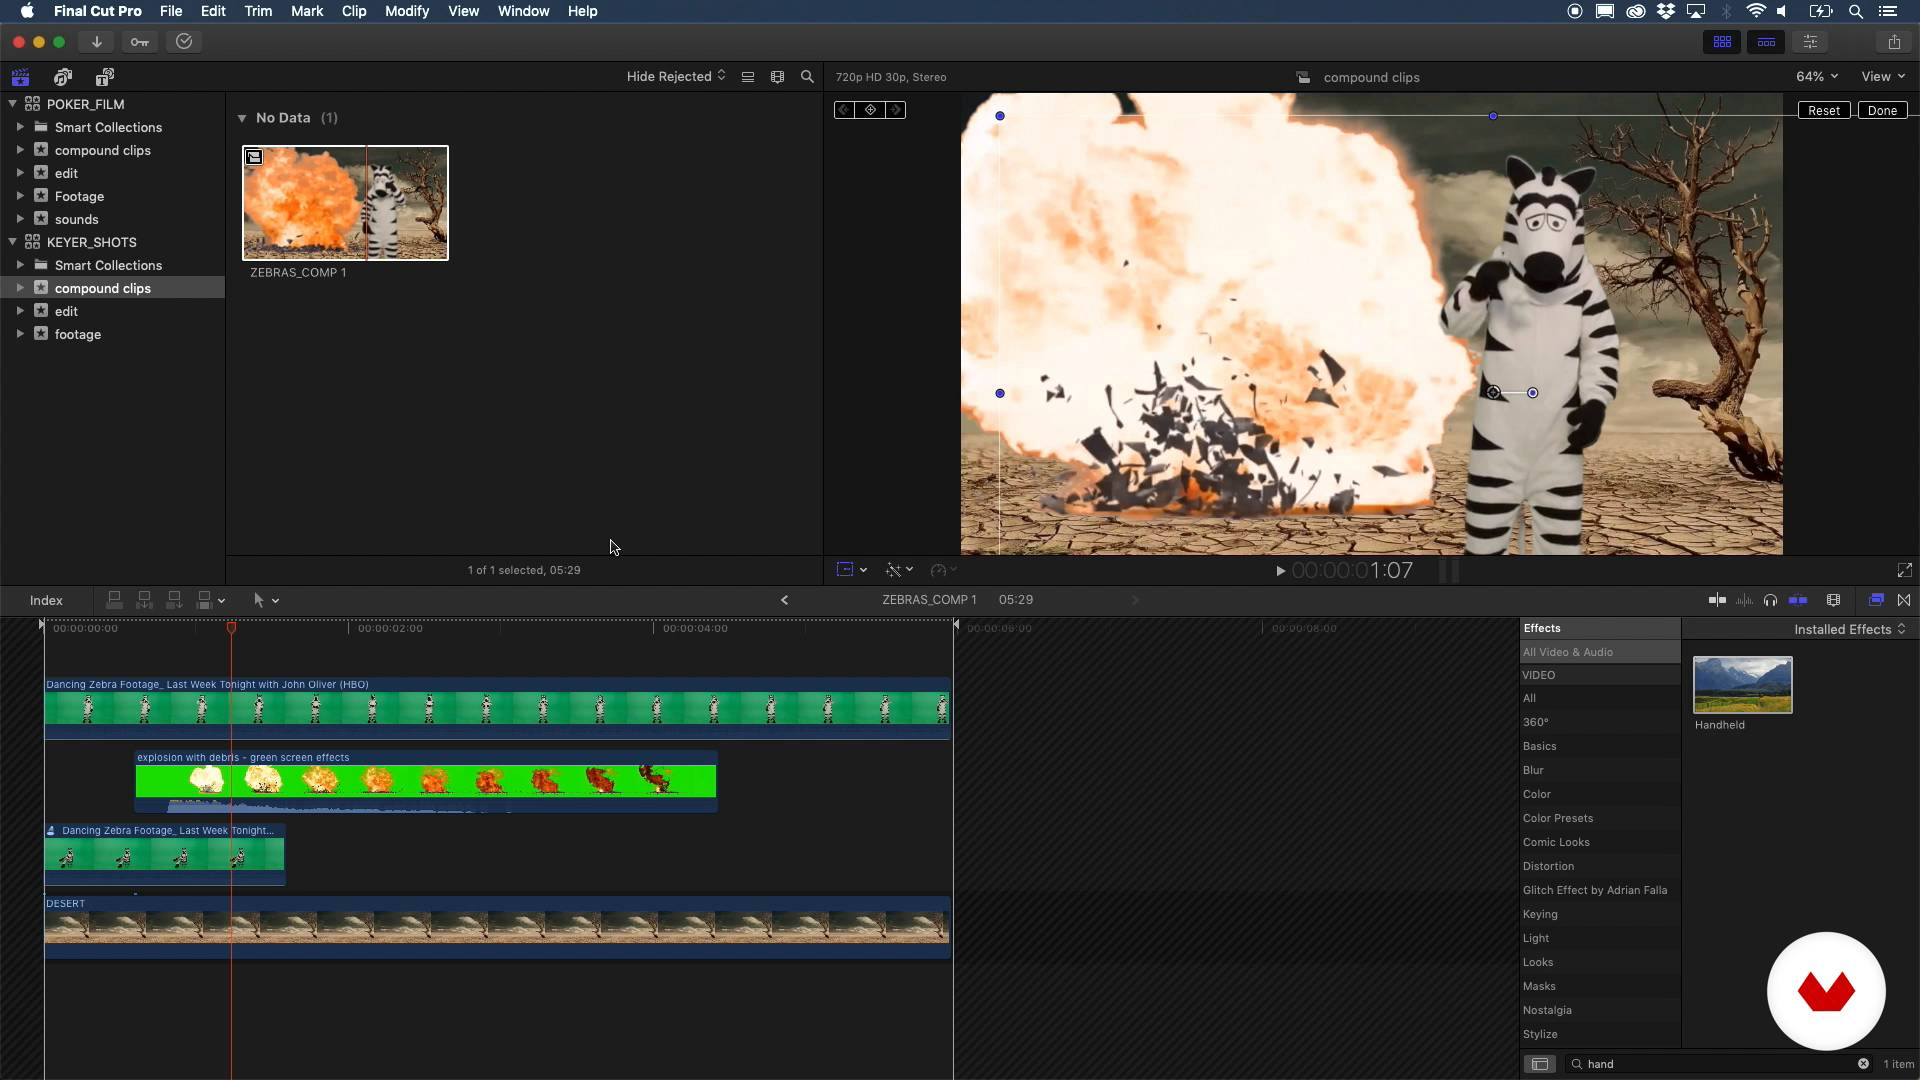
Task: Select the Handheld effect thumbnail
Action: click(1742, 685)
